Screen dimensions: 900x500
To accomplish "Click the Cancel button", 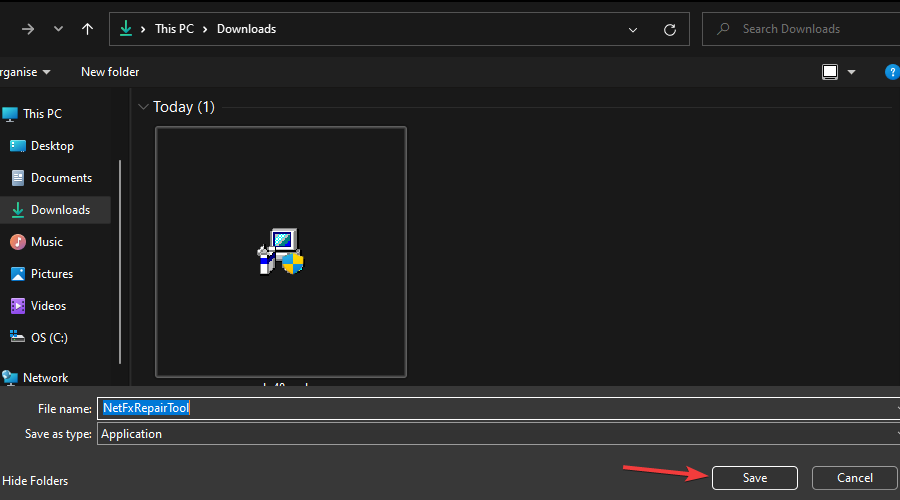I will (x=855, y=478).
